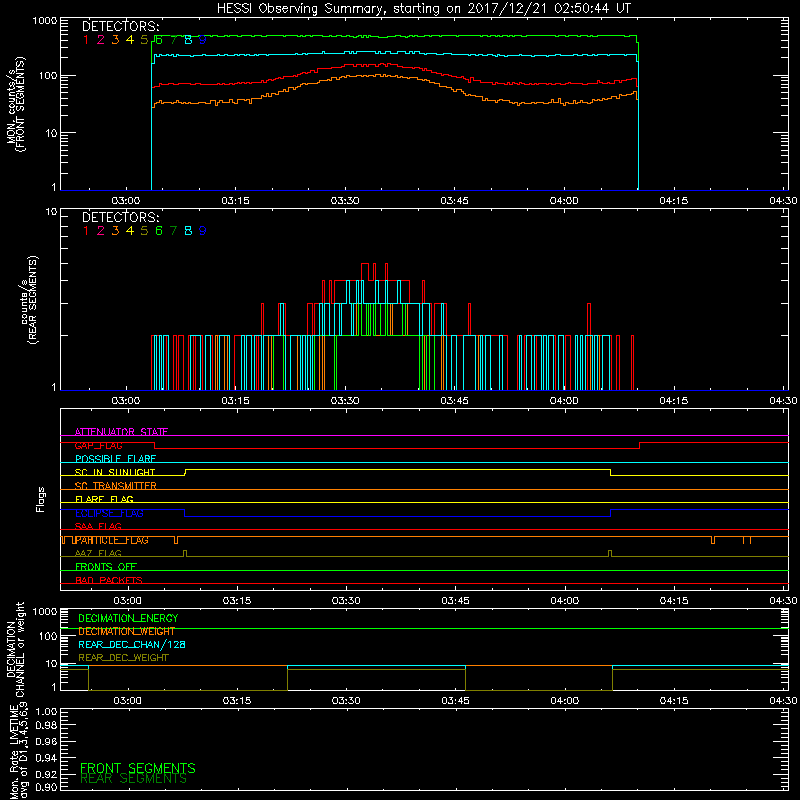
Task: Click the REAR_DEC_CHAN/128 legend label
Action: coord(132,644)
